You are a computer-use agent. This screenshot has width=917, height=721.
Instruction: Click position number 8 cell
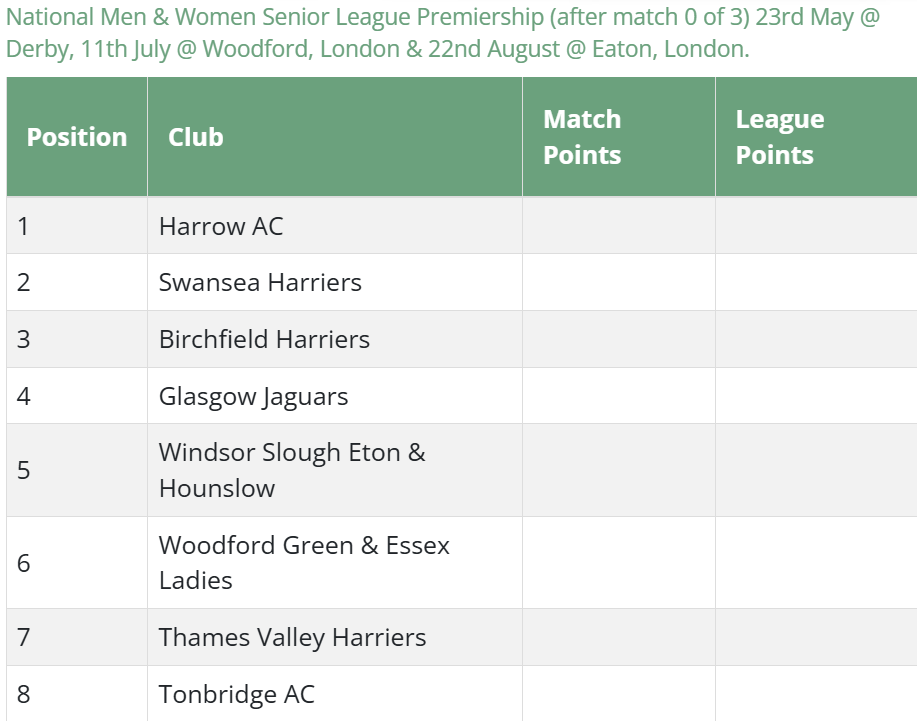[24, 694]
